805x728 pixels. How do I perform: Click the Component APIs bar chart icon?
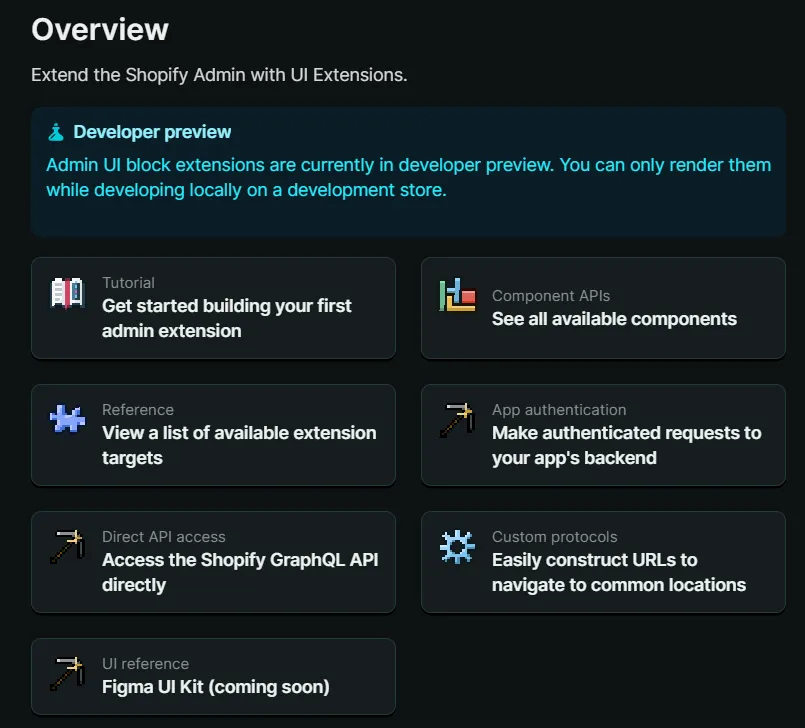[456, 294]
